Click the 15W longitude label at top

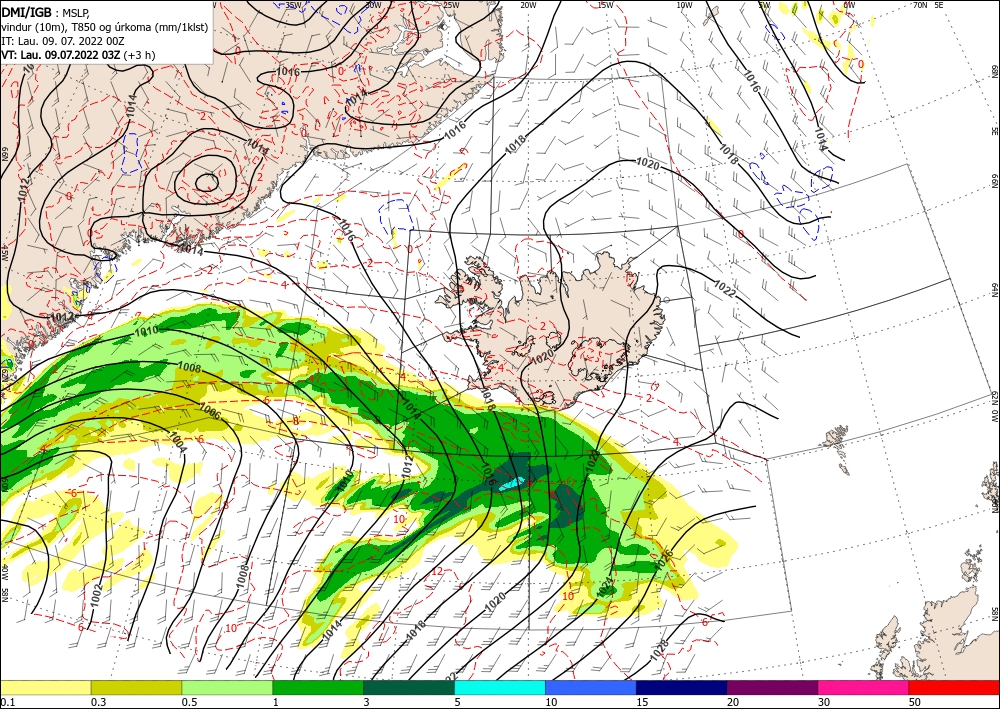(605, 5)
